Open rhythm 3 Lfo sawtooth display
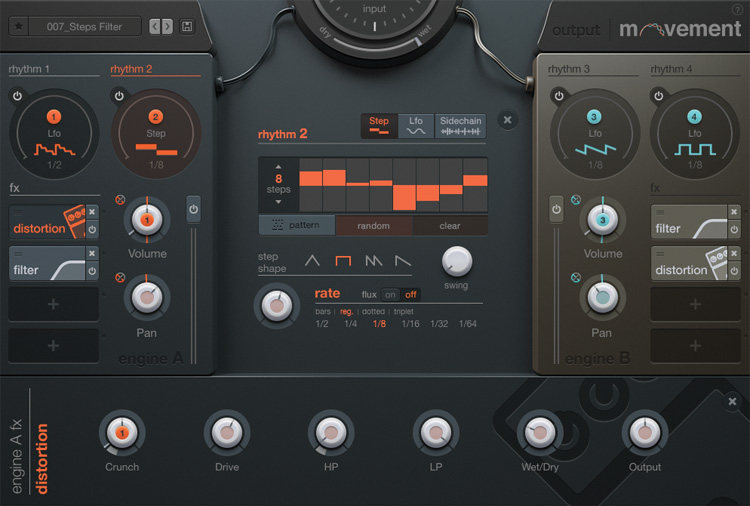Viewport: 750px width, 506px height. click(595, 134)
